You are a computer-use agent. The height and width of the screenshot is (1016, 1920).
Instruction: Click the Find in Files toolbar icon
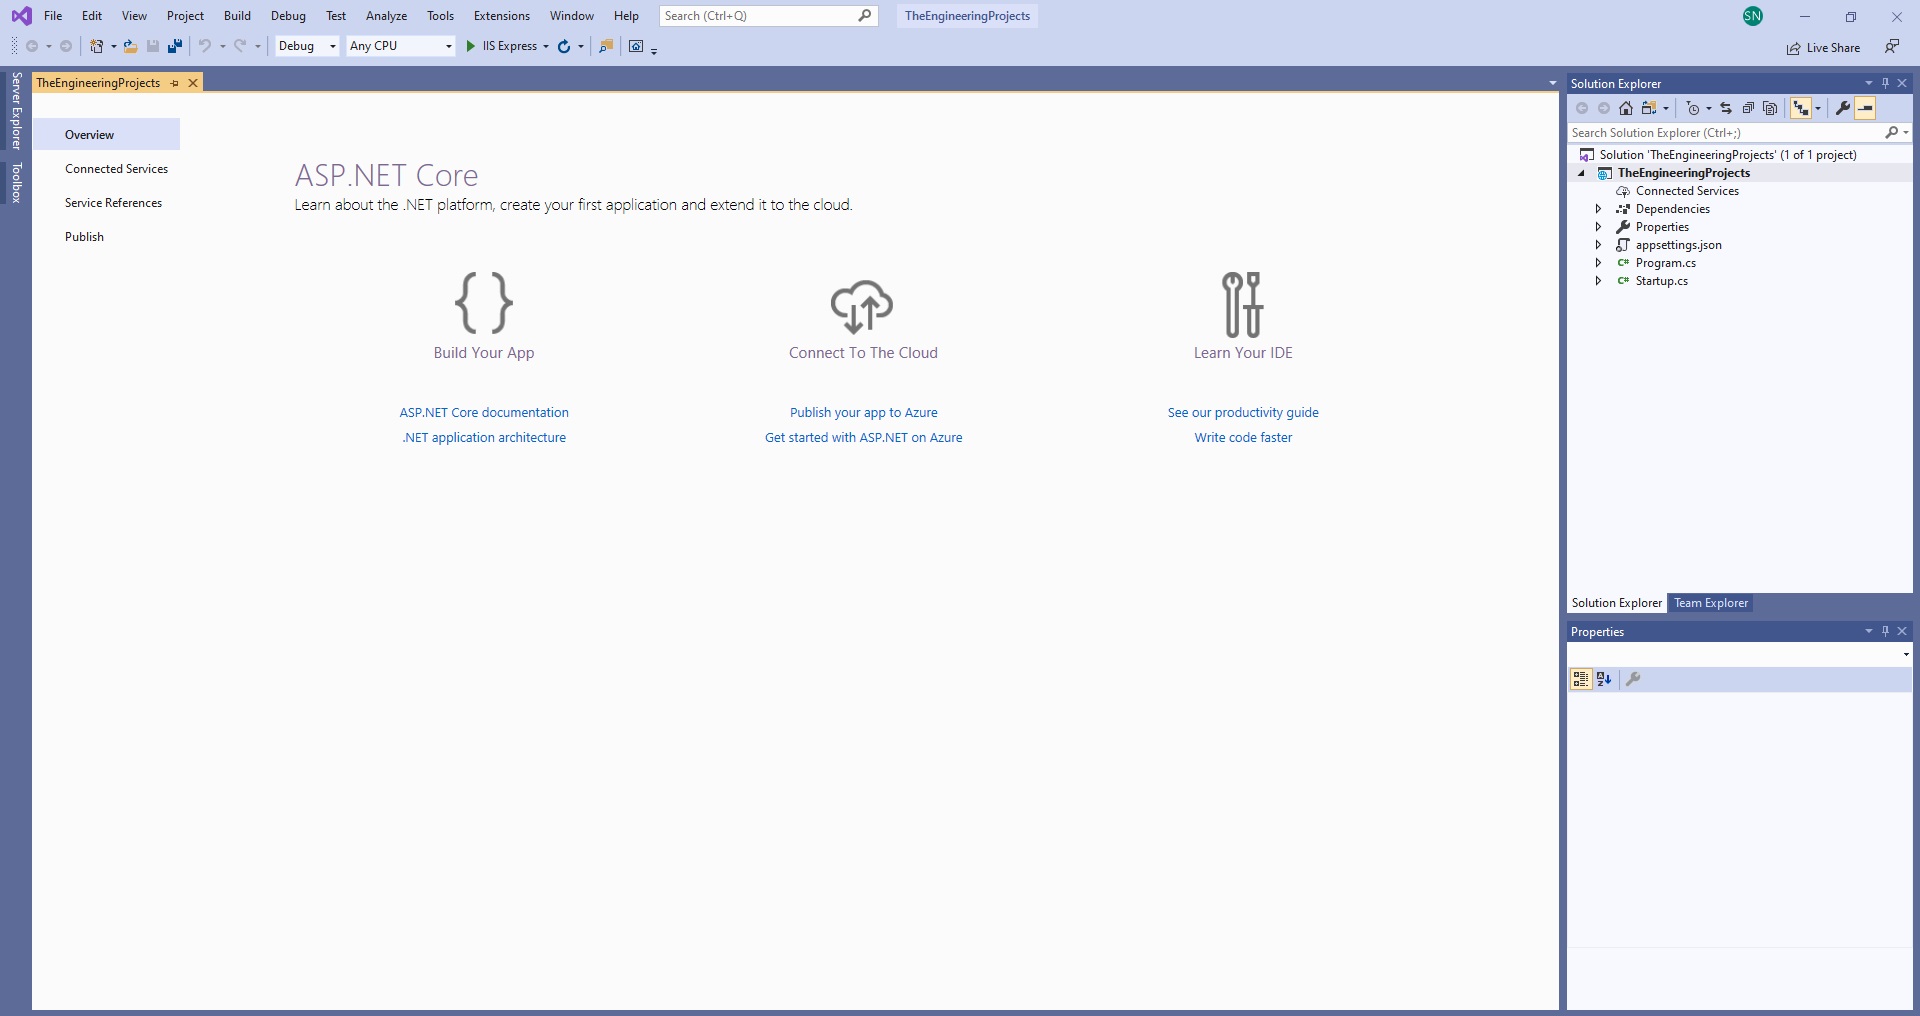pyautogui.click(x=606, y=46)
